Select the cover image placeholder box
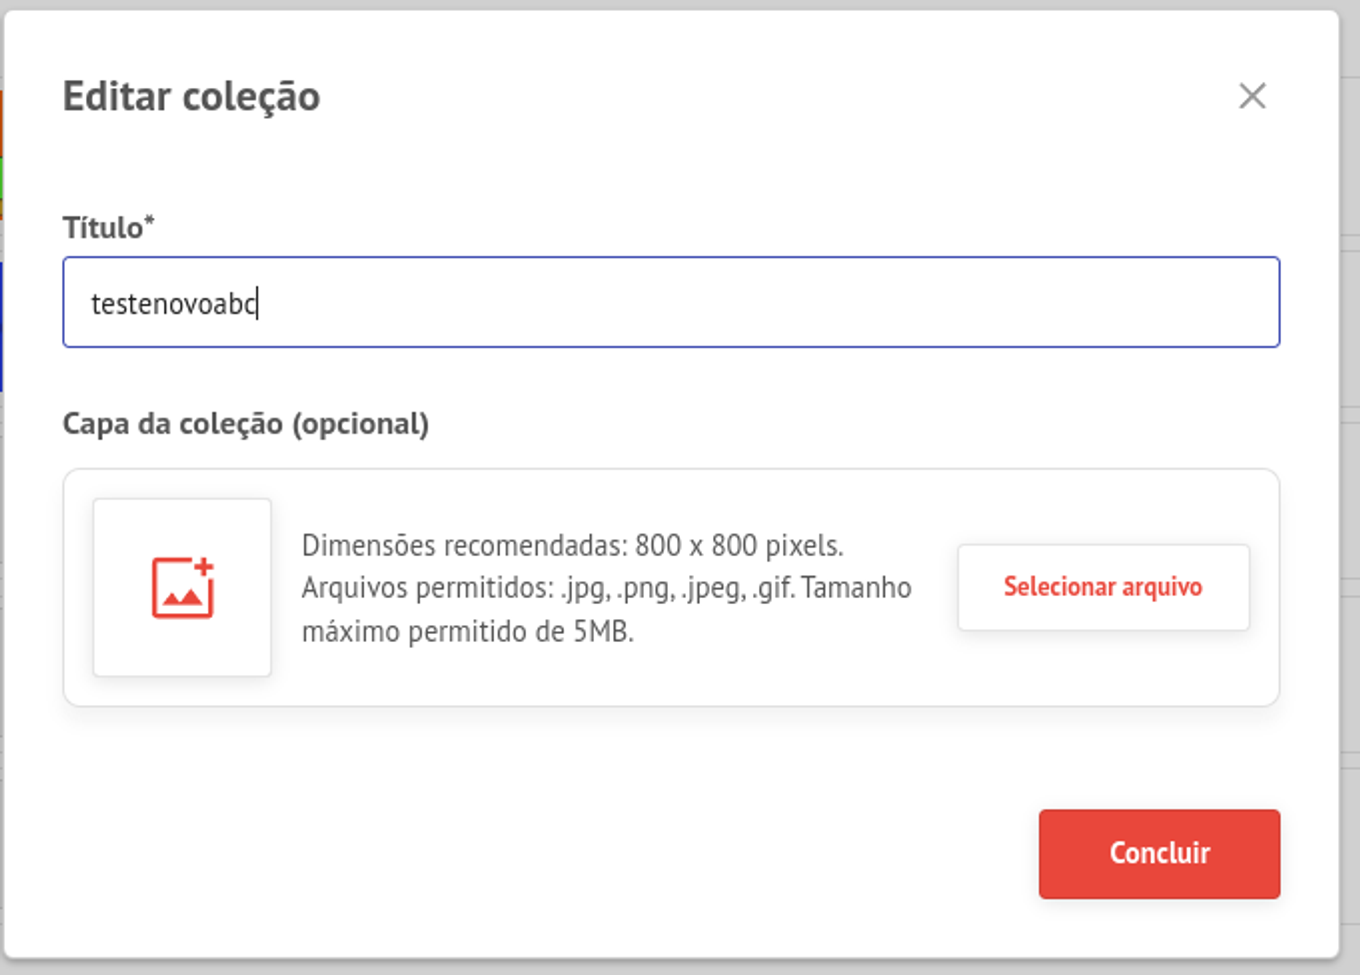This screenshot has width=1360, height=975. tap(182, 587)
